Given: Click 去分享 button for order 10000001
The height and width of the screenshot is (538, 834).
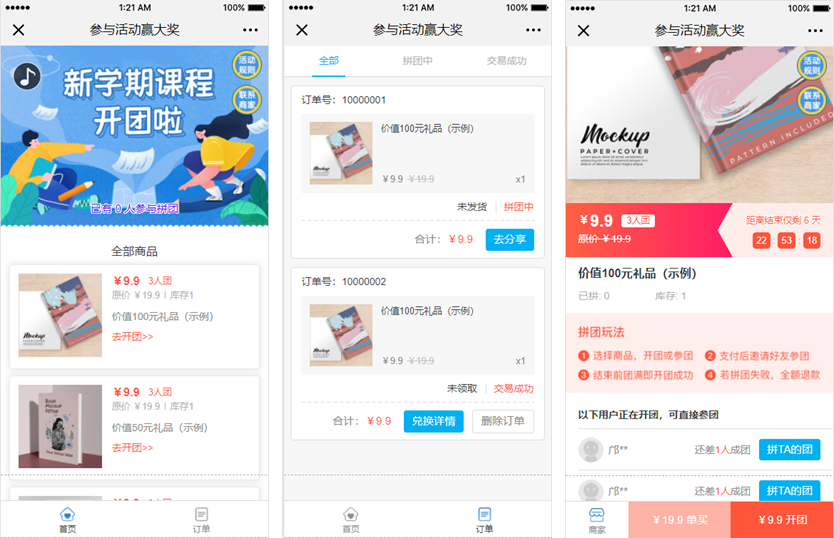Looking at the screenshot, I should coord(510,239).
